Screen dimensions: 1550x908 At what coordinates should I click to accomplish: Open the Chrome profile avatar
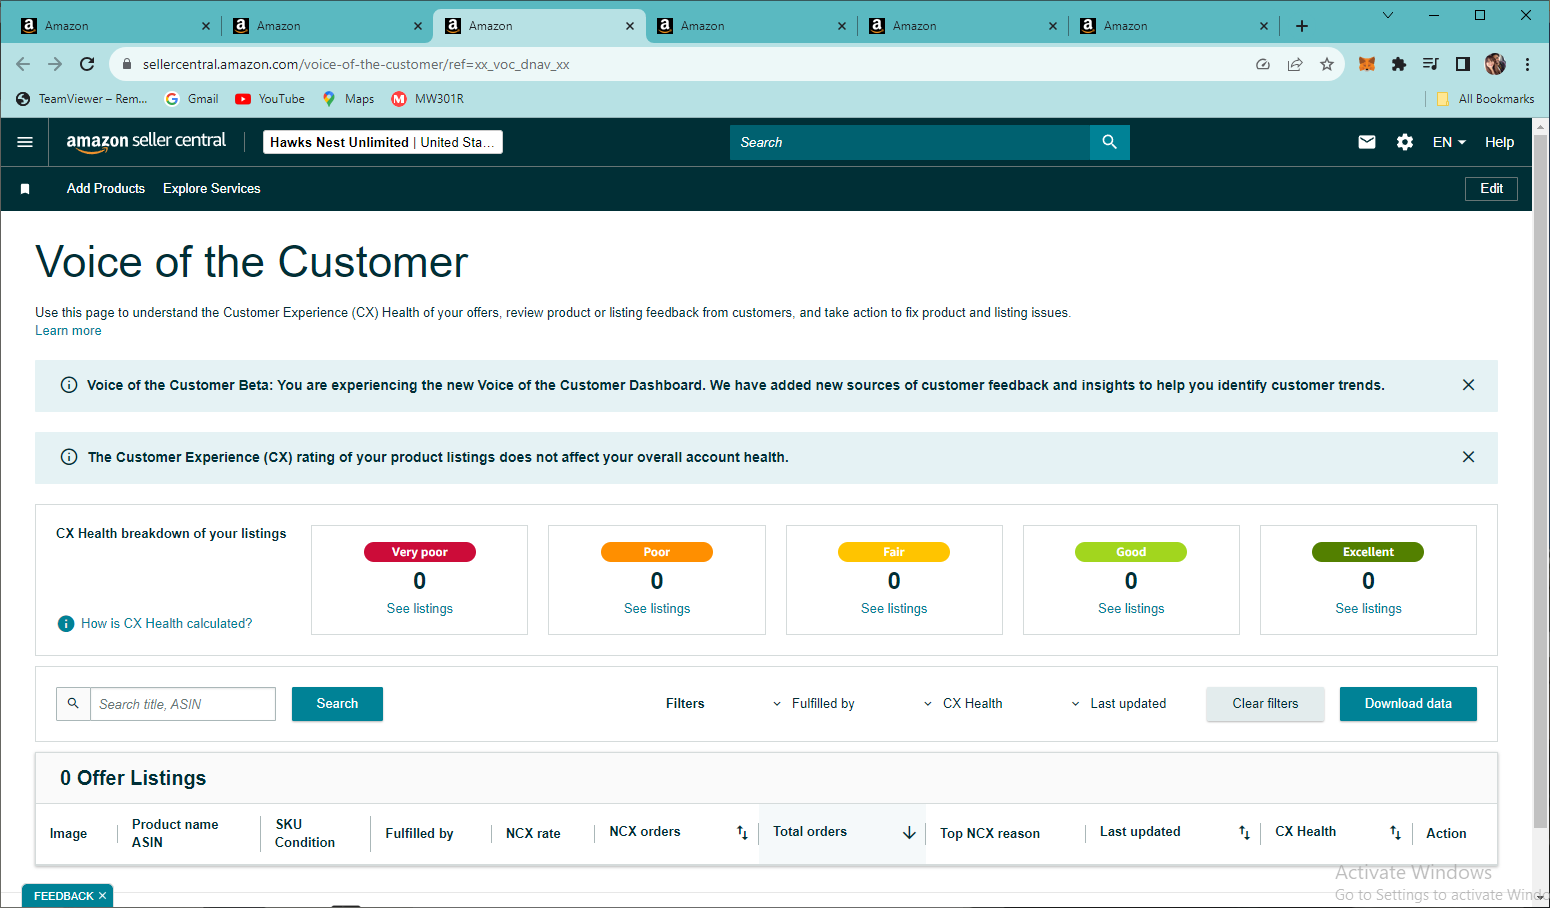(x=1495, y=64)
